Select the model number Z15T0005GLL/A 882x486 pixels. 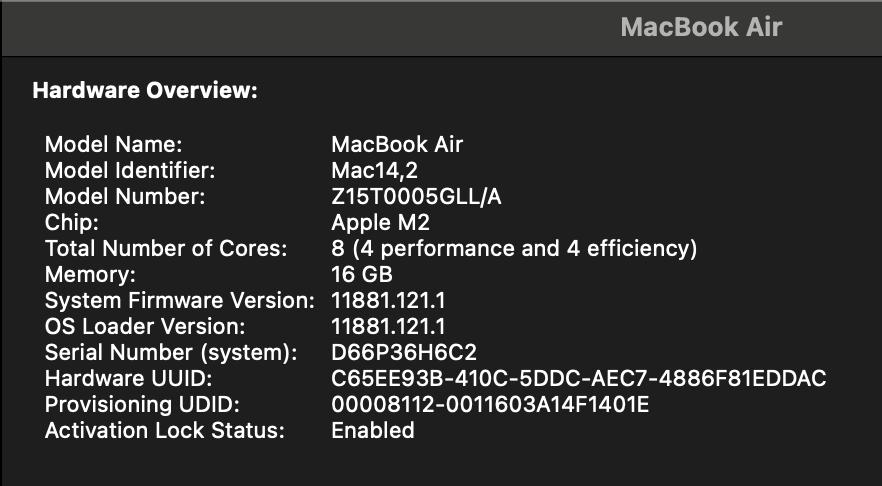click(416, 197)
